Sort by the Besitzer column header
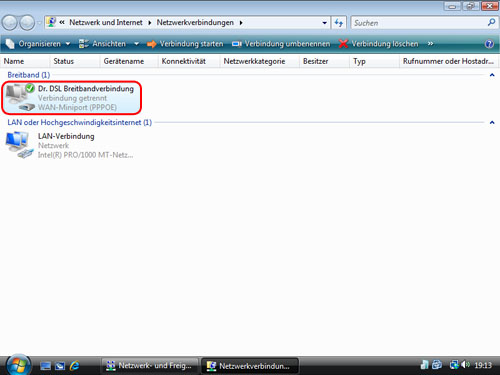This screenshot has height=375, width=500. point(325,61)
